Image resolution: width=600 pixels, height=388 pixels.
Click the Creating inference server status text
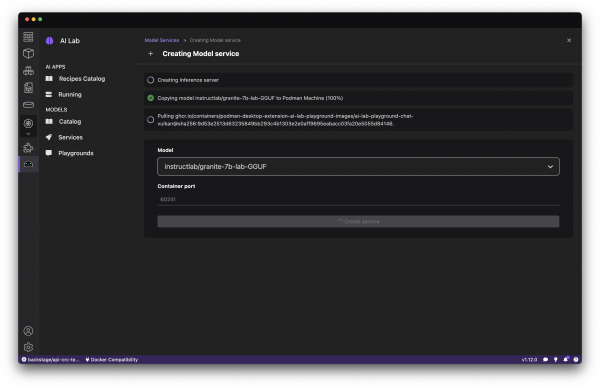188,80
